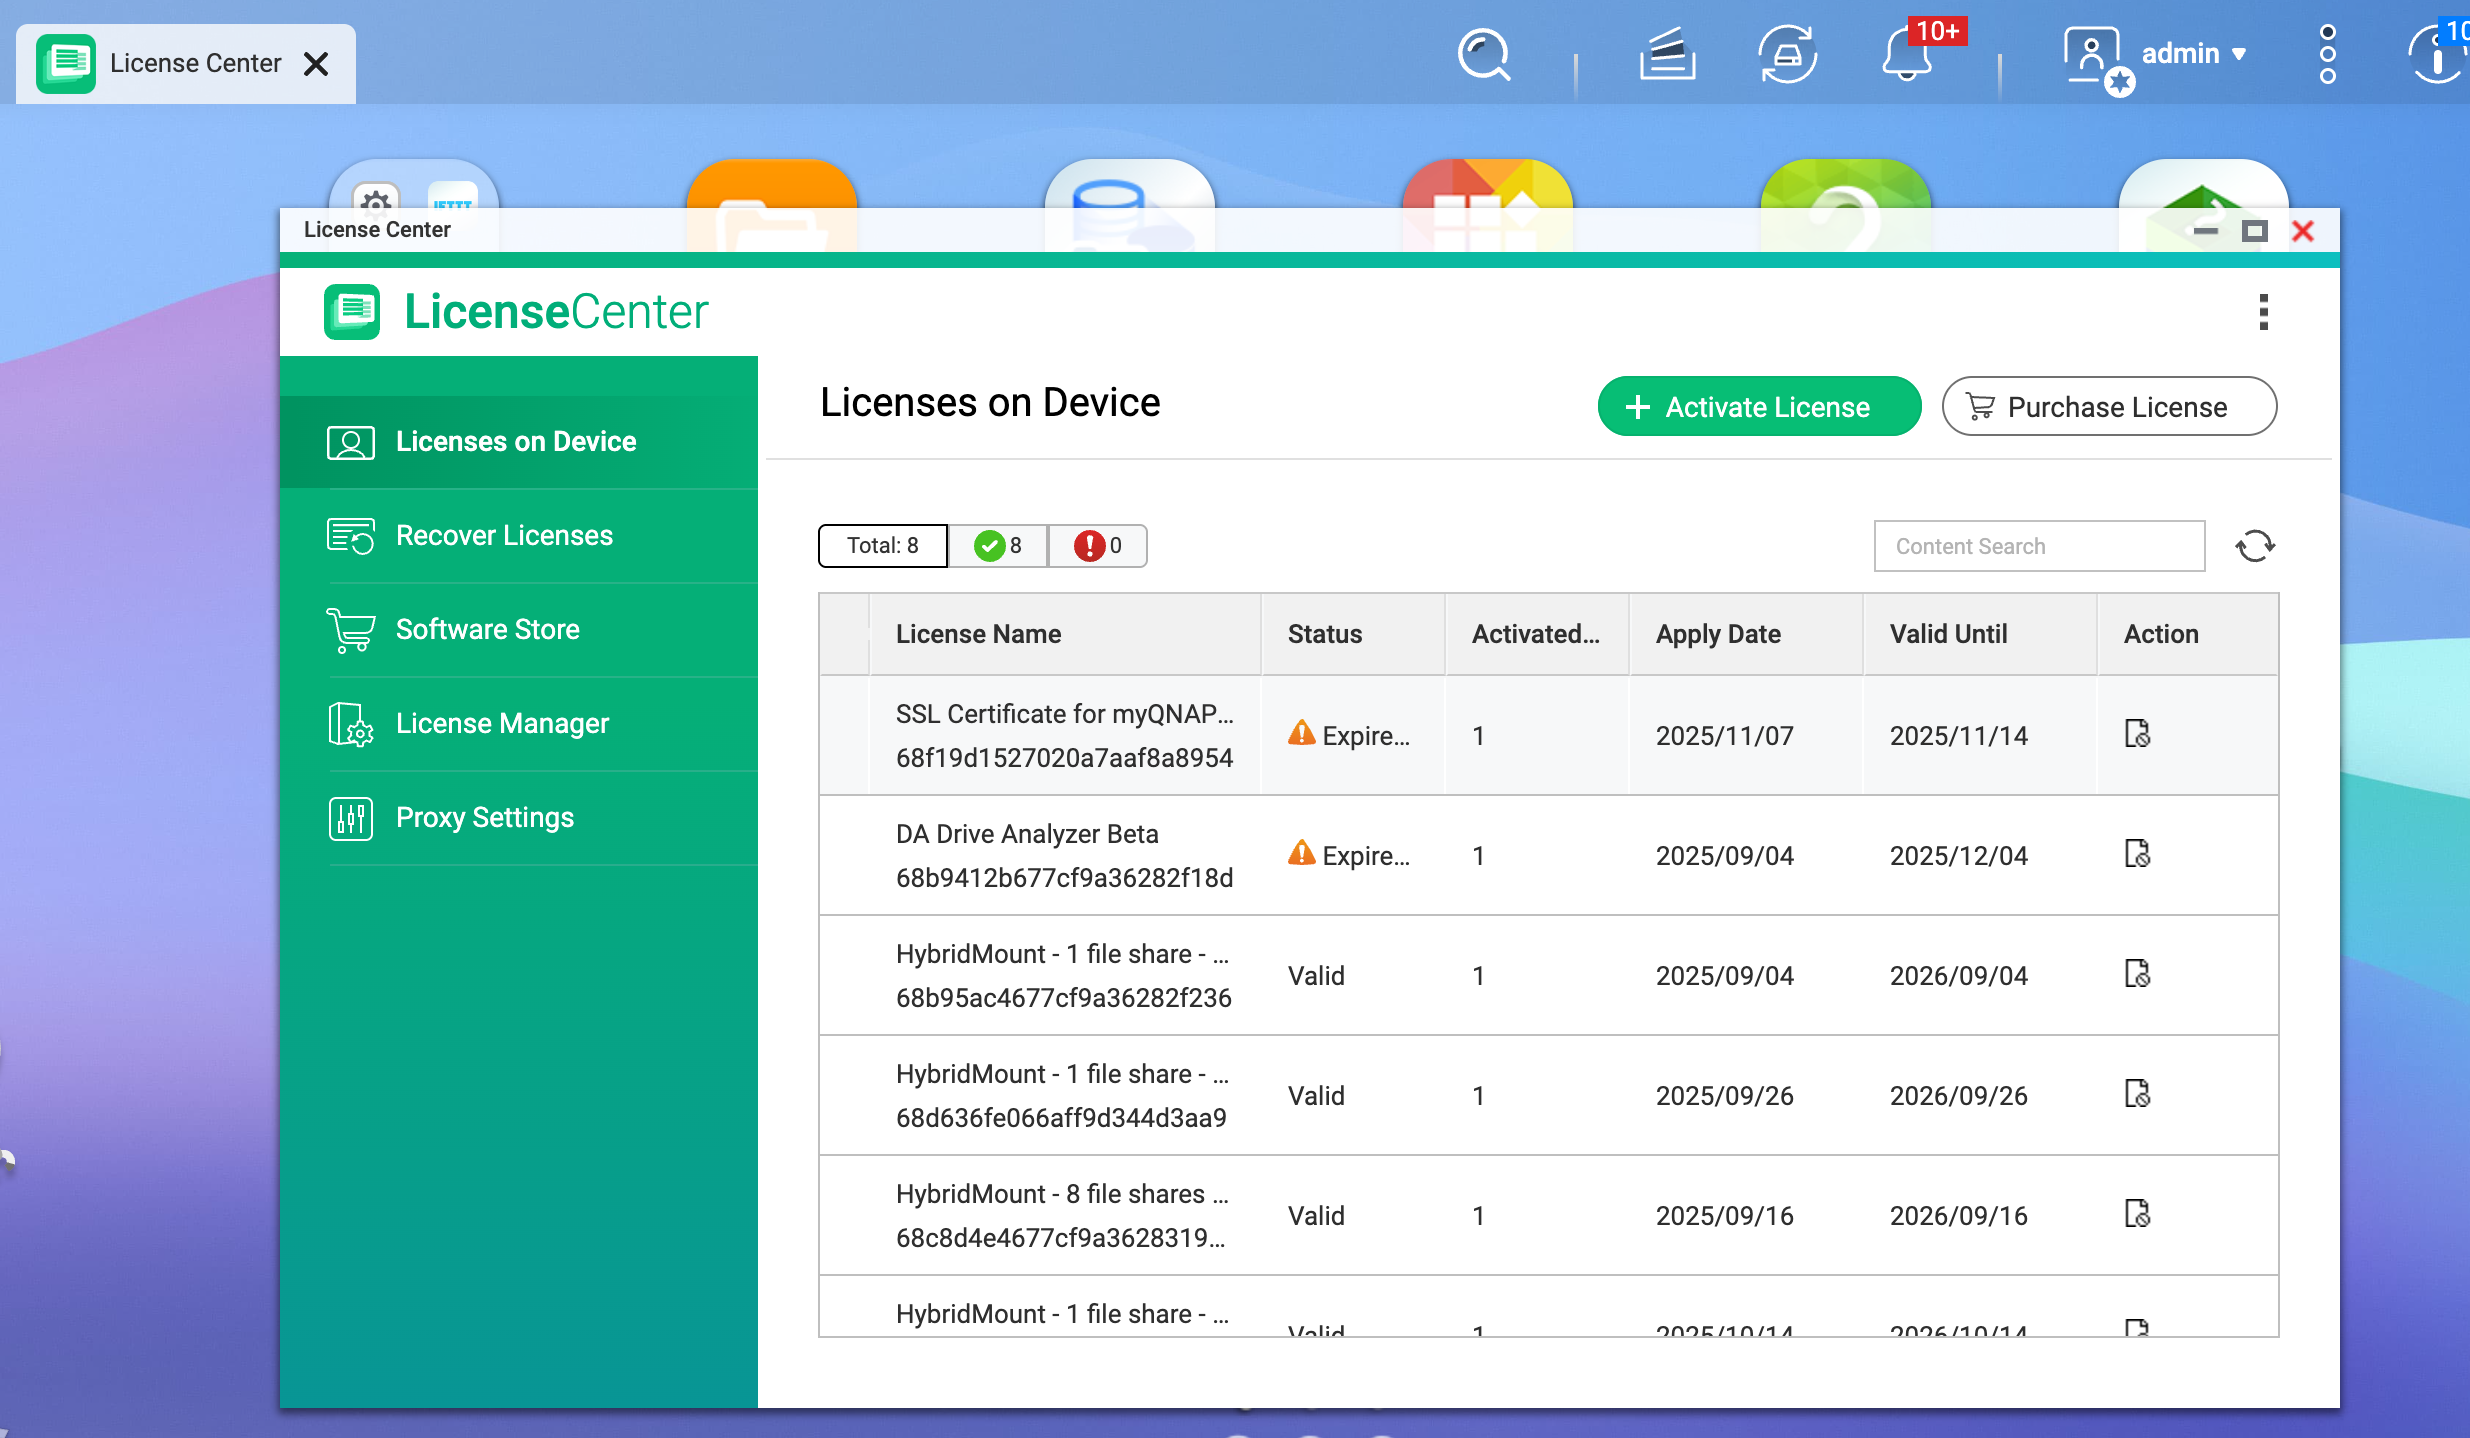Open LicenseCenter three-dot more menu

tap(2263, 312)
